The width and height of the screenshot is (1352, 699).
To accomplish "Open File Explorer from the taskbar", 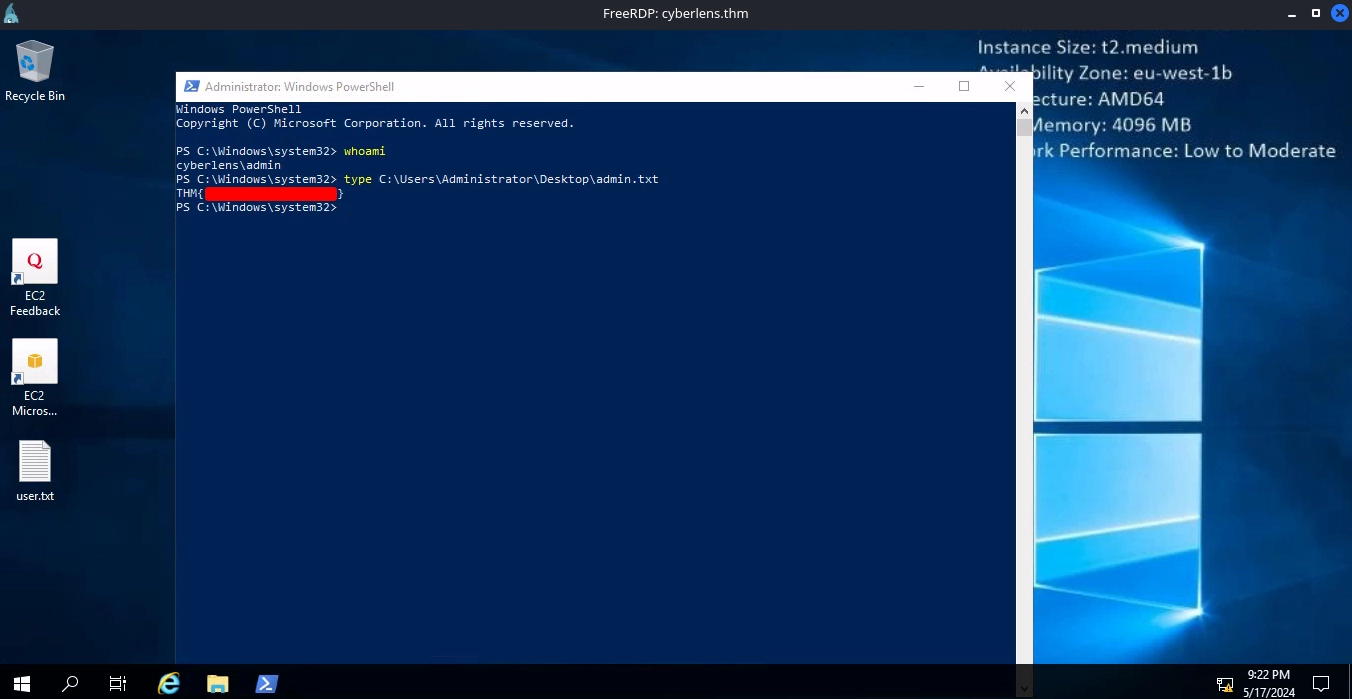I will (217, 684).
